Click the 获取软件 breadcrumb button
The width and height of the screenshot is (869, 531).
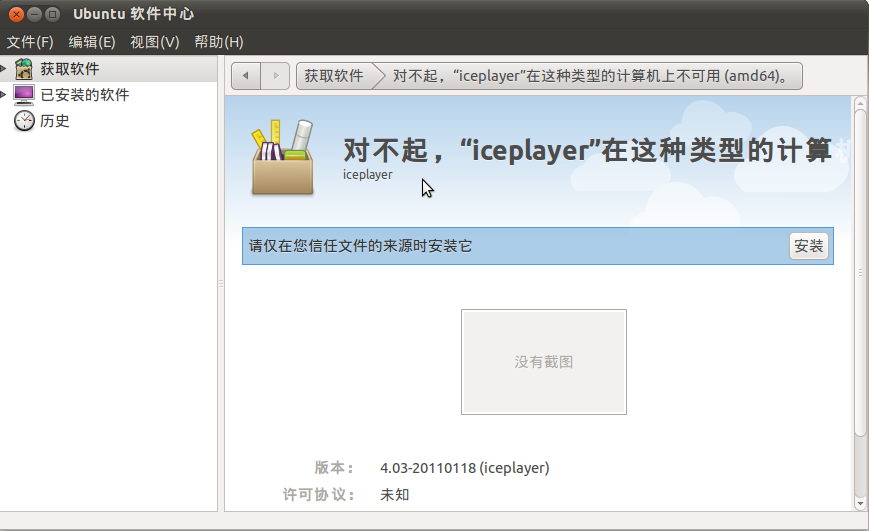[x=334, y=76]
